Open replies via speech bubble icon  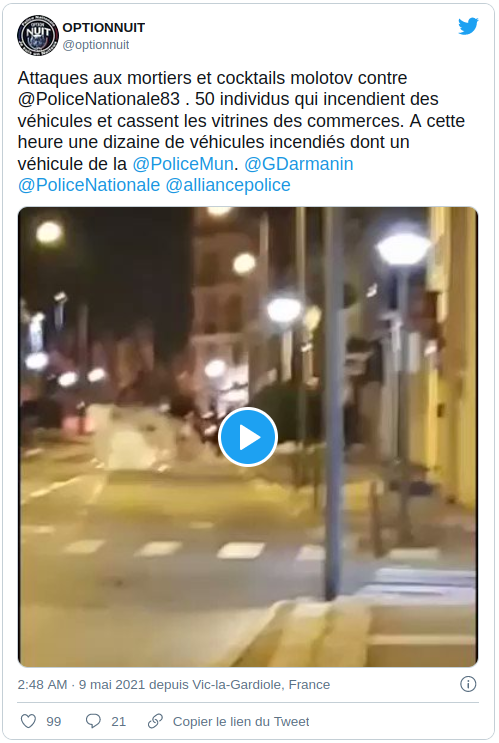pyautogui.click(x=93, y=721)
